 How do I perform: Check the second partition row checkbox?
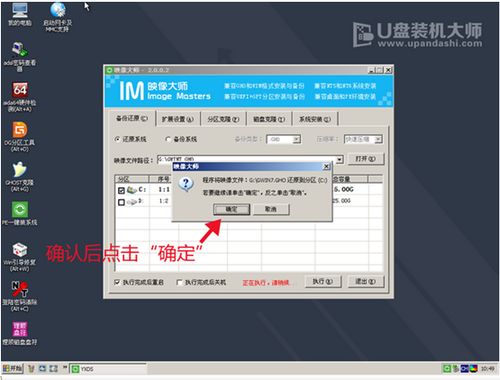[121, 202]
